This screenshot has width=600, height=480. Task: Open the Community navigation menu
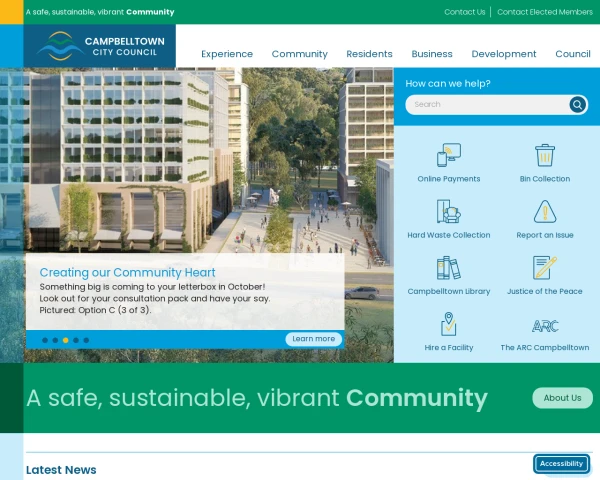coord(300,54)
